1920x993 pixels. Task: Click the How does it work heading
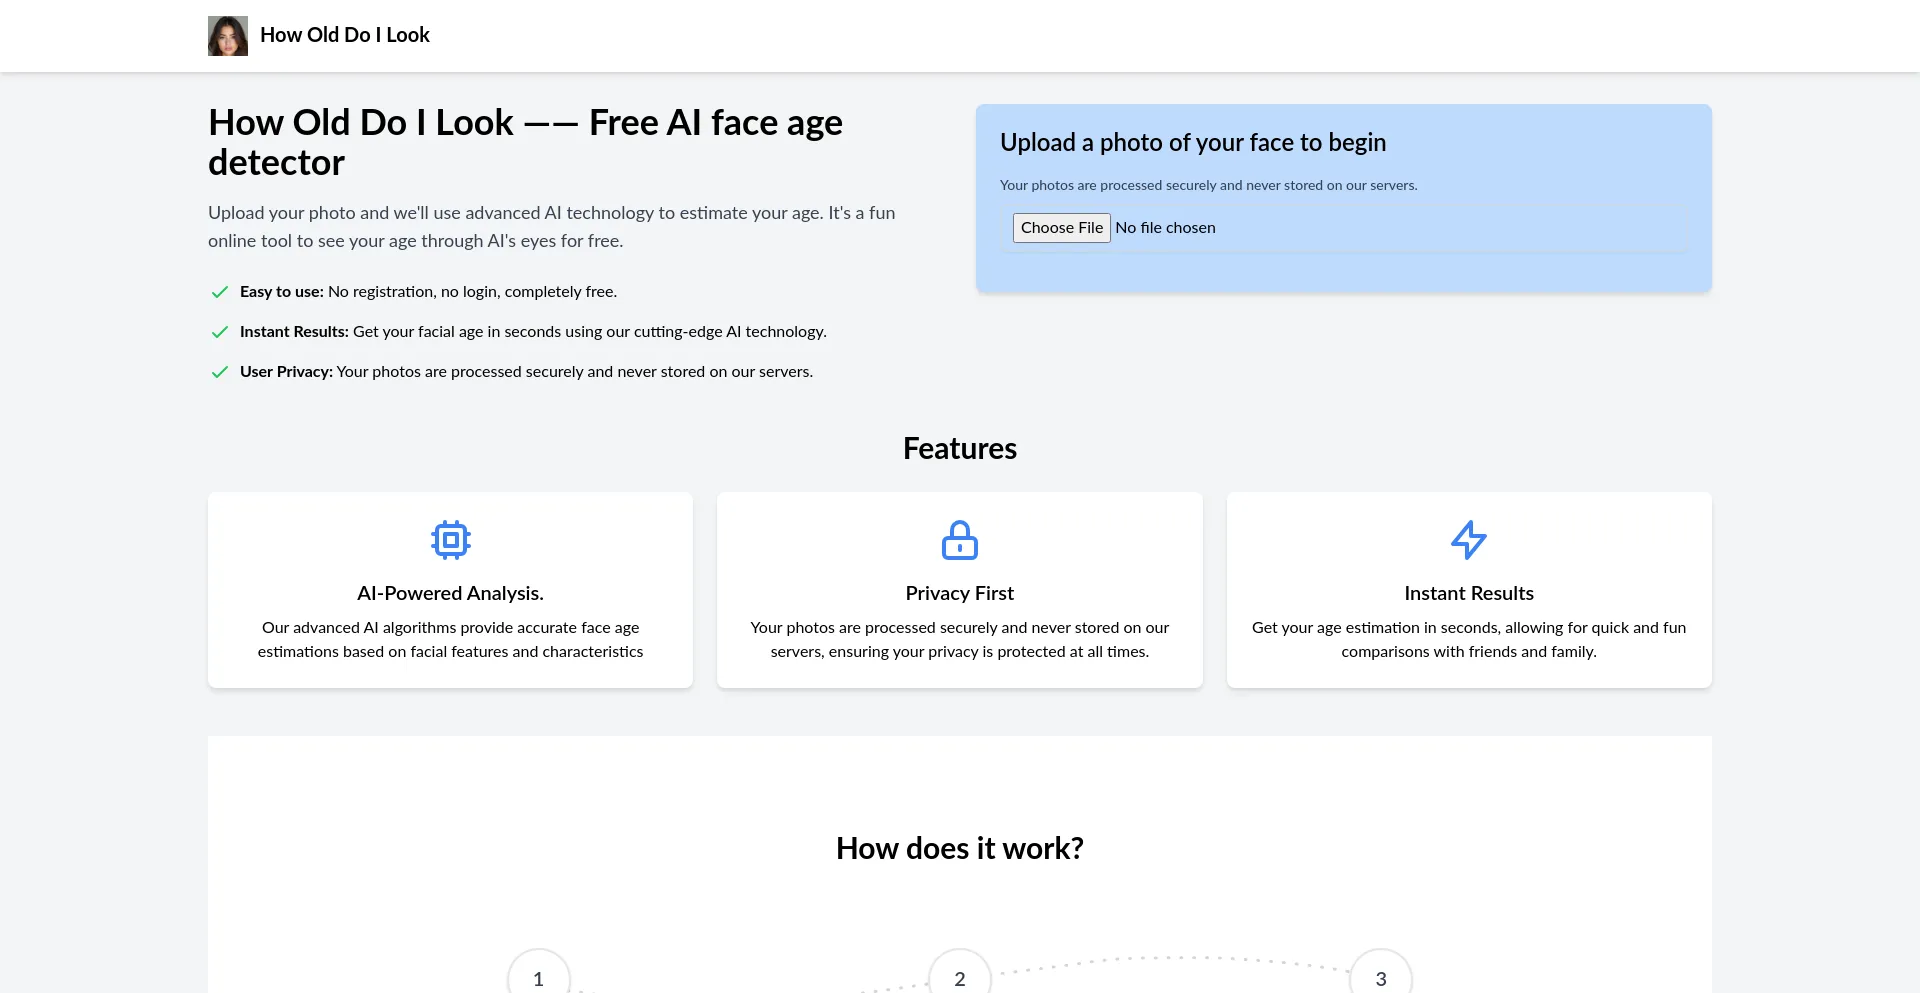(960, 848)
